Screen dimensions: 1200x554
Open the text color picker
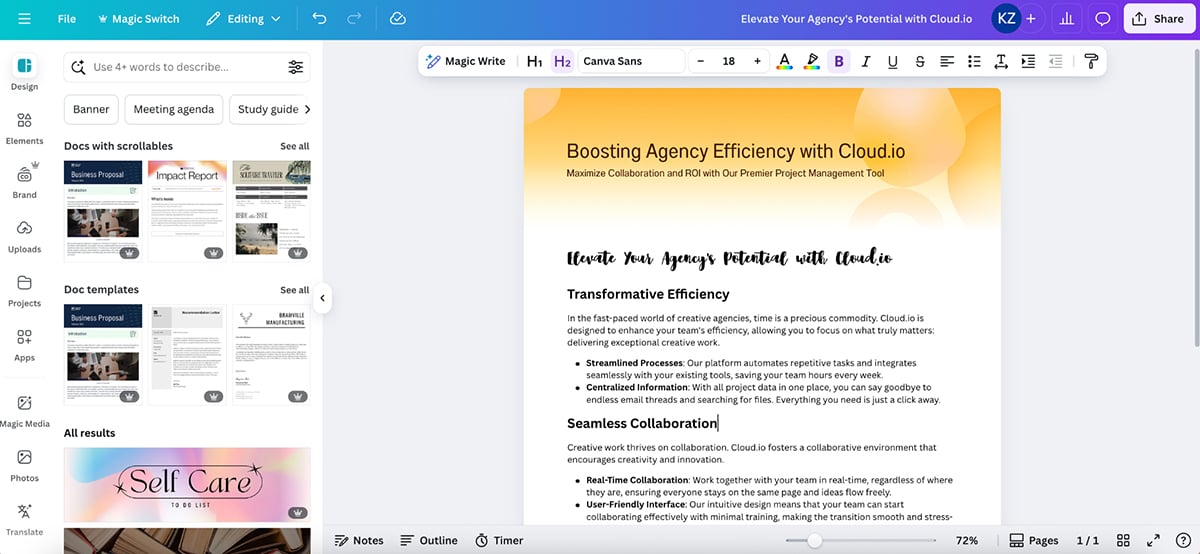[x=785, y=61]
